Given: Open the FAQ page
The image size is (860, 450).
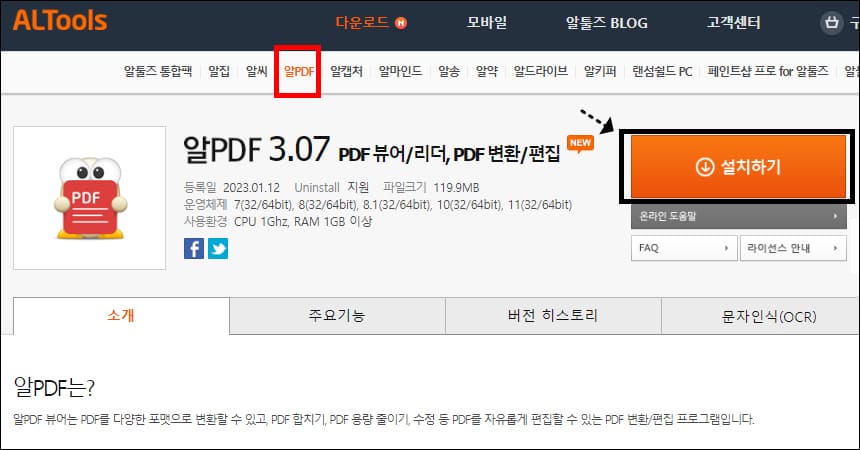Looking at the screenshot, I should click(x=683, y=248).
